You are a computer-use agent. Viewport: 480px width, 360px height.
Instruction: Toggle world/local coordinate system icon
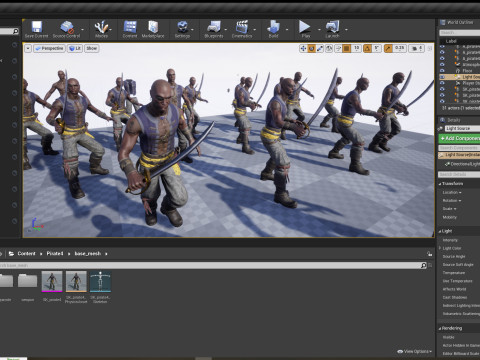tap(329, 49)
